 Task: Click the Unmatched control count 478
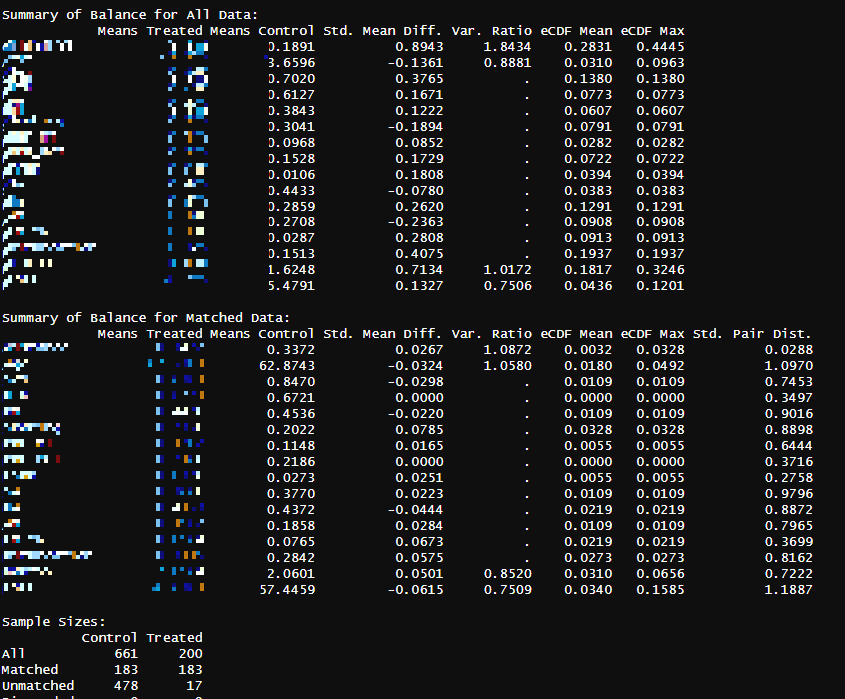click(126, 686)
